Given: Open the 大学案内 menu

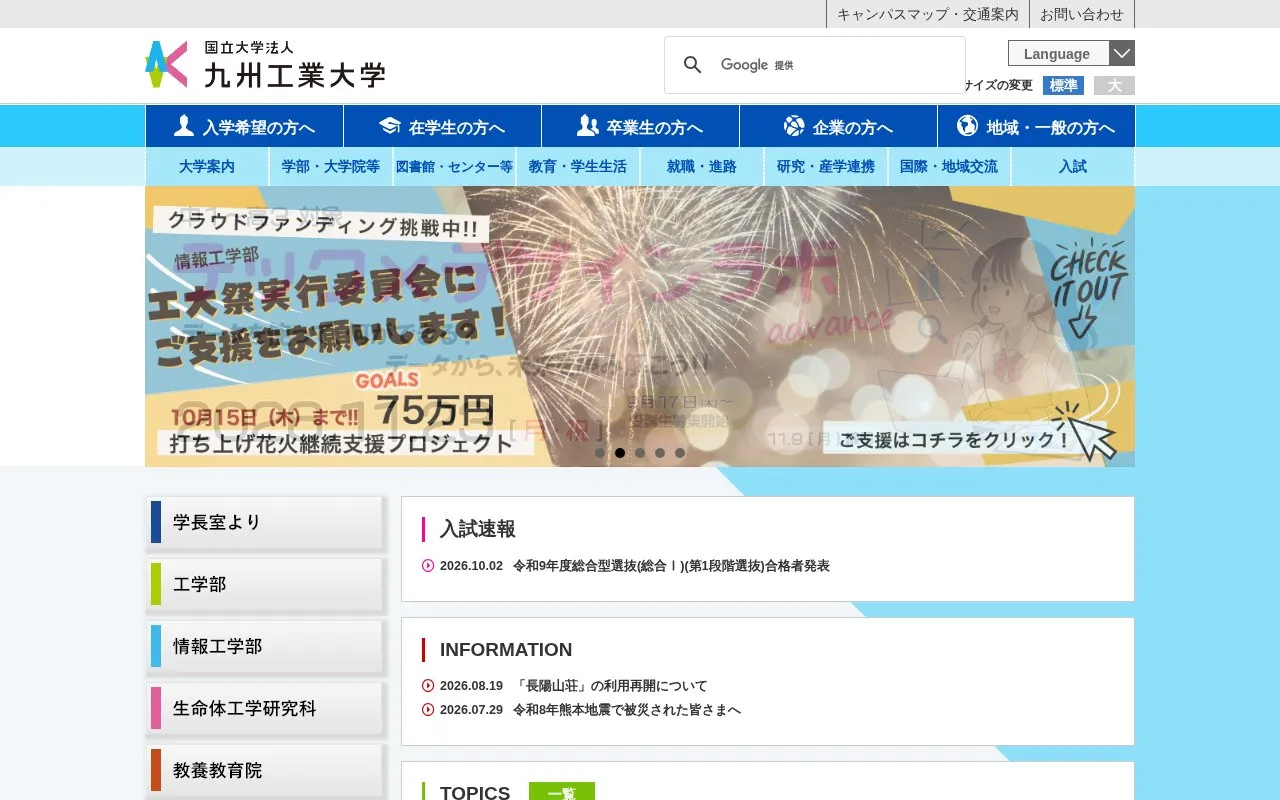Looking at the screenshot, I should point(207,167).
